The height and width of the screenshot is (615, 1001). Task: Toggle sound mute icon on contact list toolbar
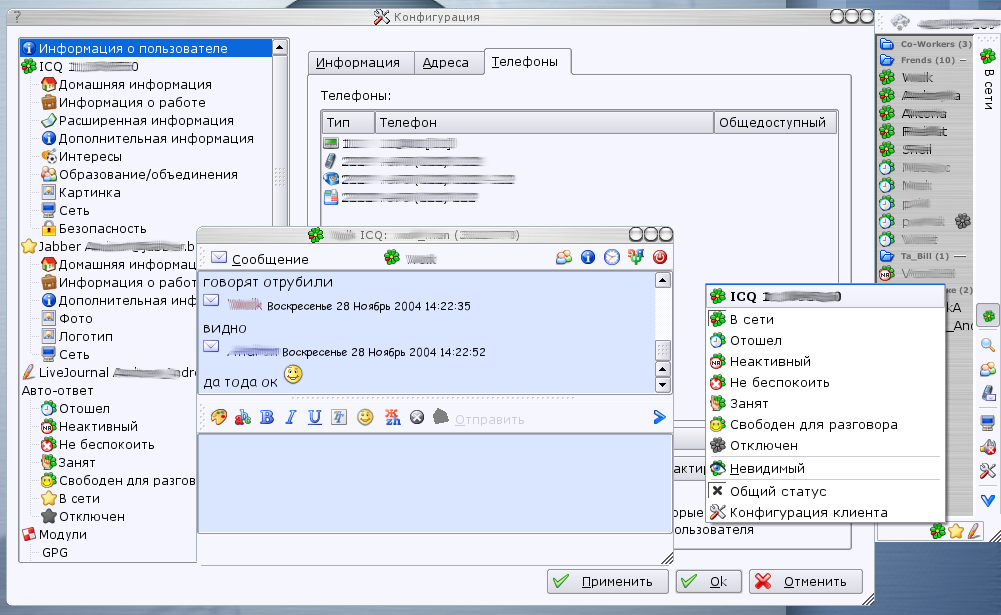(988, 447)
